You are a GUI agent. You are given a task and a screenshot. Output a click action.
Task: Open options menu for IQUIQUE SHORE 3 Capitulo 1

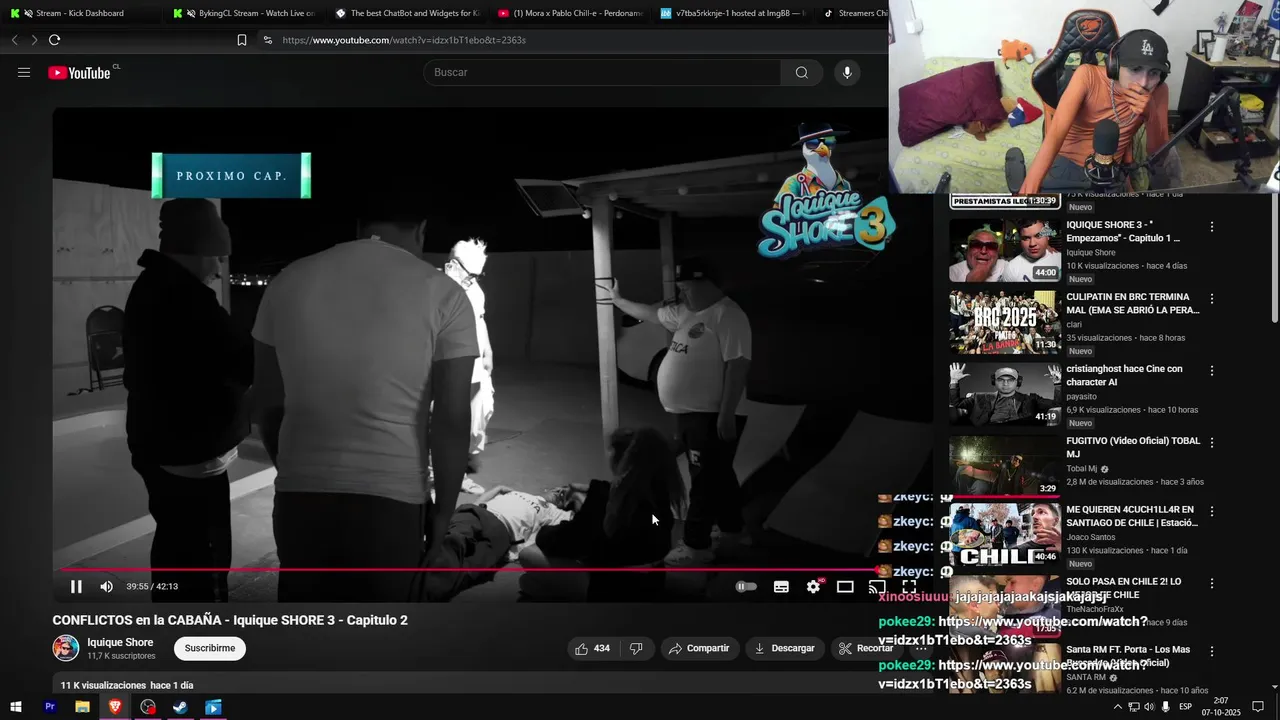pos(1212,227)
